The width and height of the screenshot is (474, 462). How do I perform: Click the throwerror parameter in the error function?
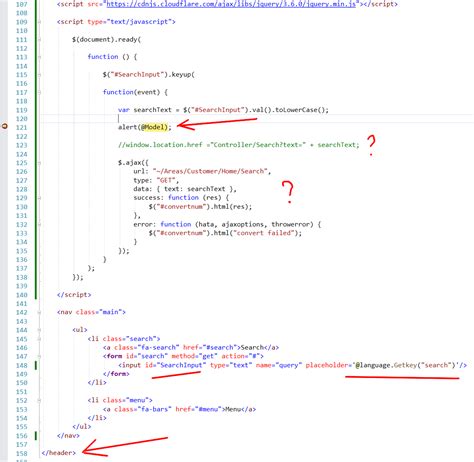pyautogui.click(x=291, y=224)
